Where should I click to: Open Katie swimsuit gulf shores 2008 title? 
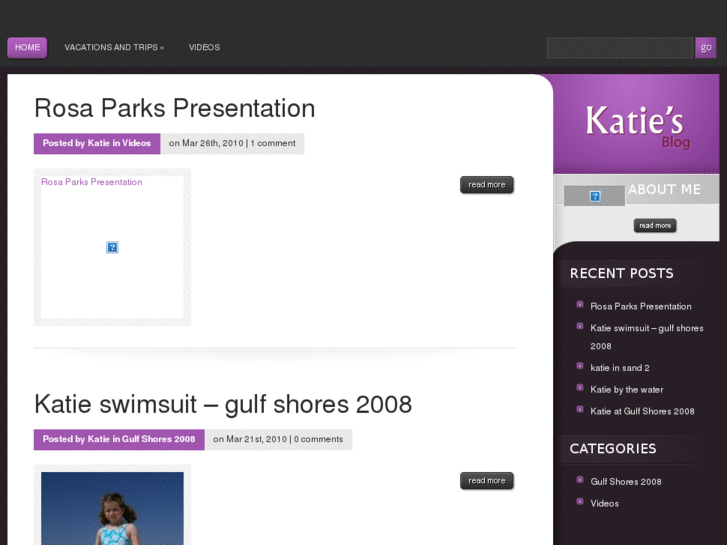[222, 404]
